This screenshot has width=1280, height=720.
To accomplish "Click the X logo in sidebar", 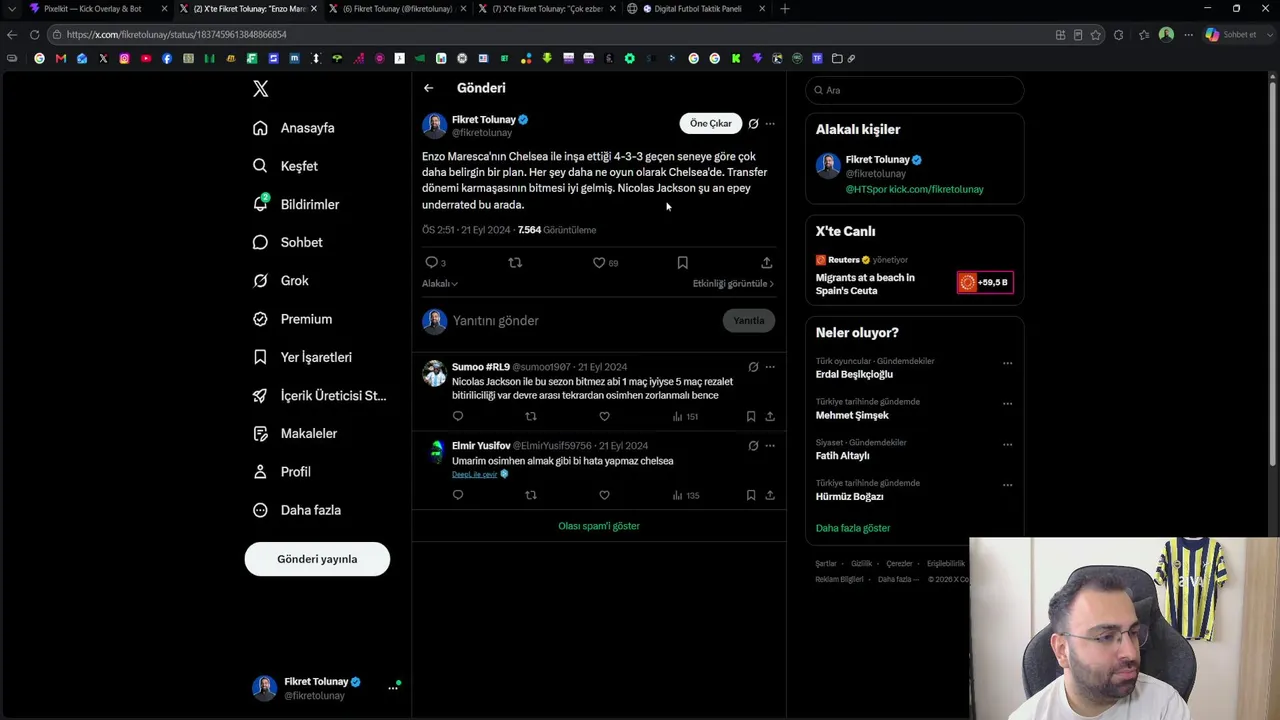I will pyautogui.click(x=260, y=89).
